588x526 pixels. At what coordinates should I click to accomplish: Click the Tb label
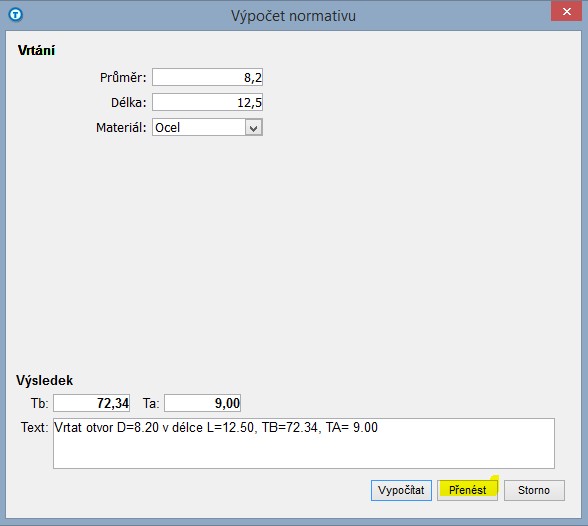click(x=40, y=404)
